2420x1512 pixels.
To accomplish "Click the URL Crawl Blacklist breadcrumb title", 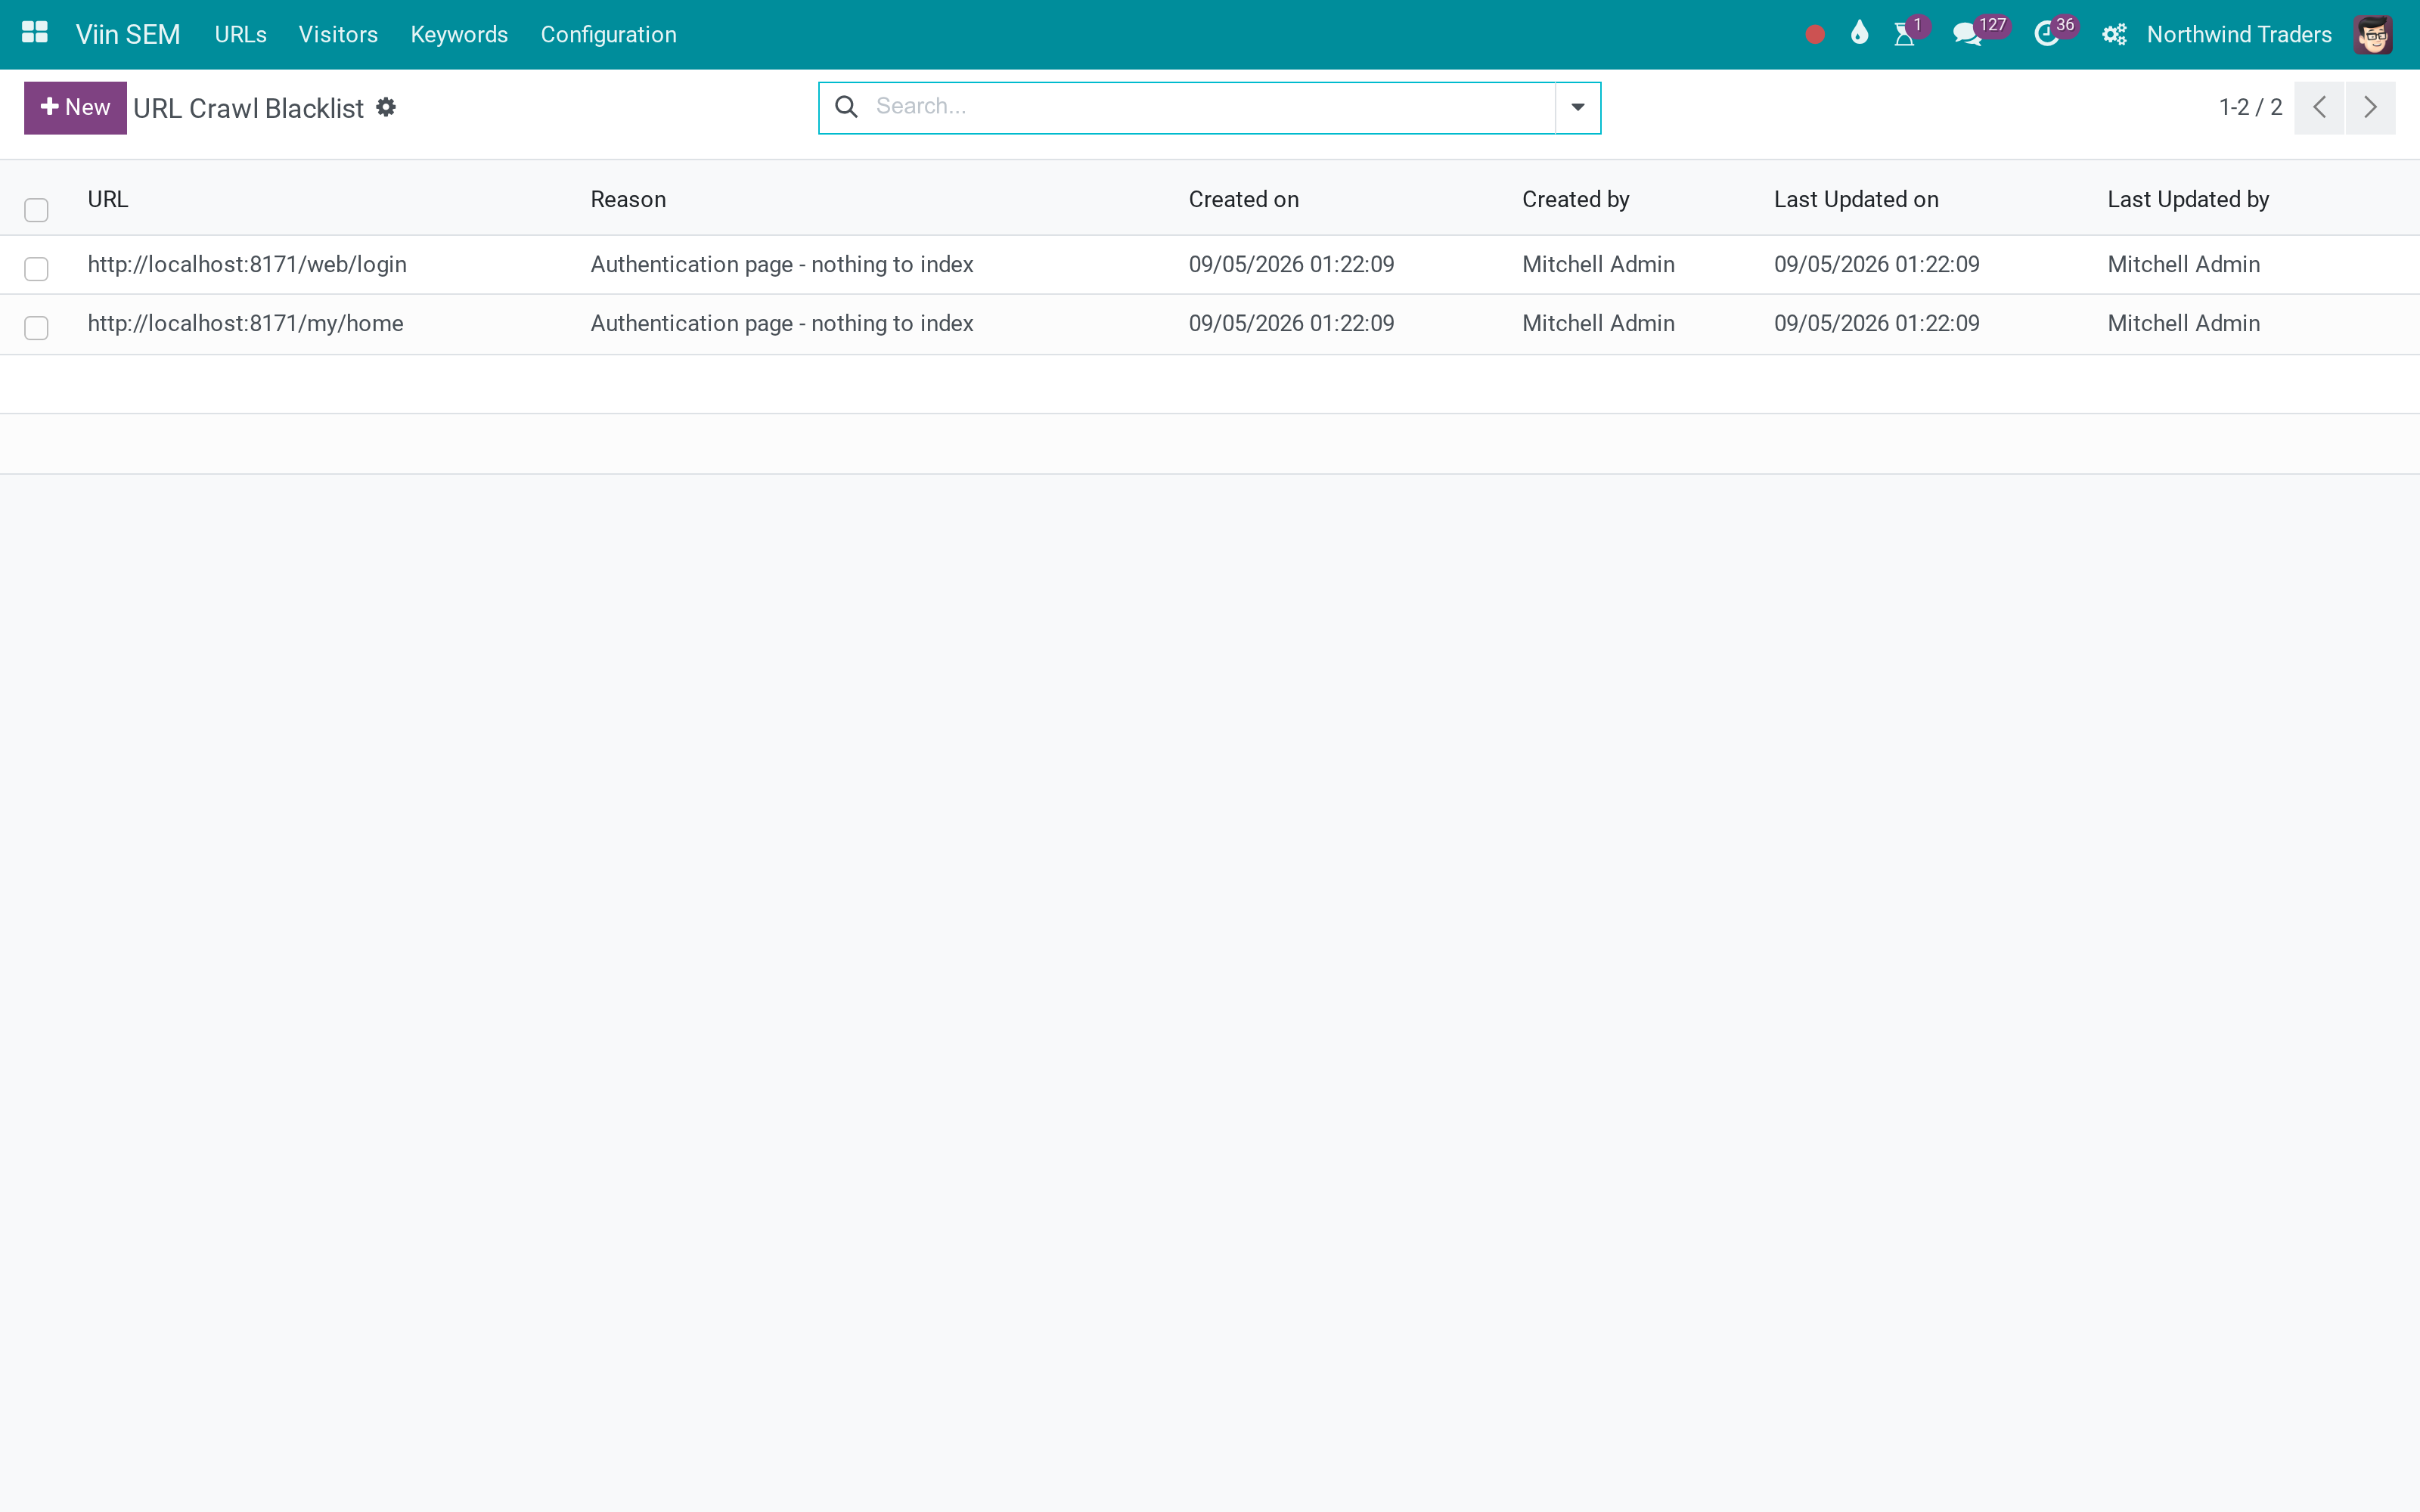I will coord(248,108).
